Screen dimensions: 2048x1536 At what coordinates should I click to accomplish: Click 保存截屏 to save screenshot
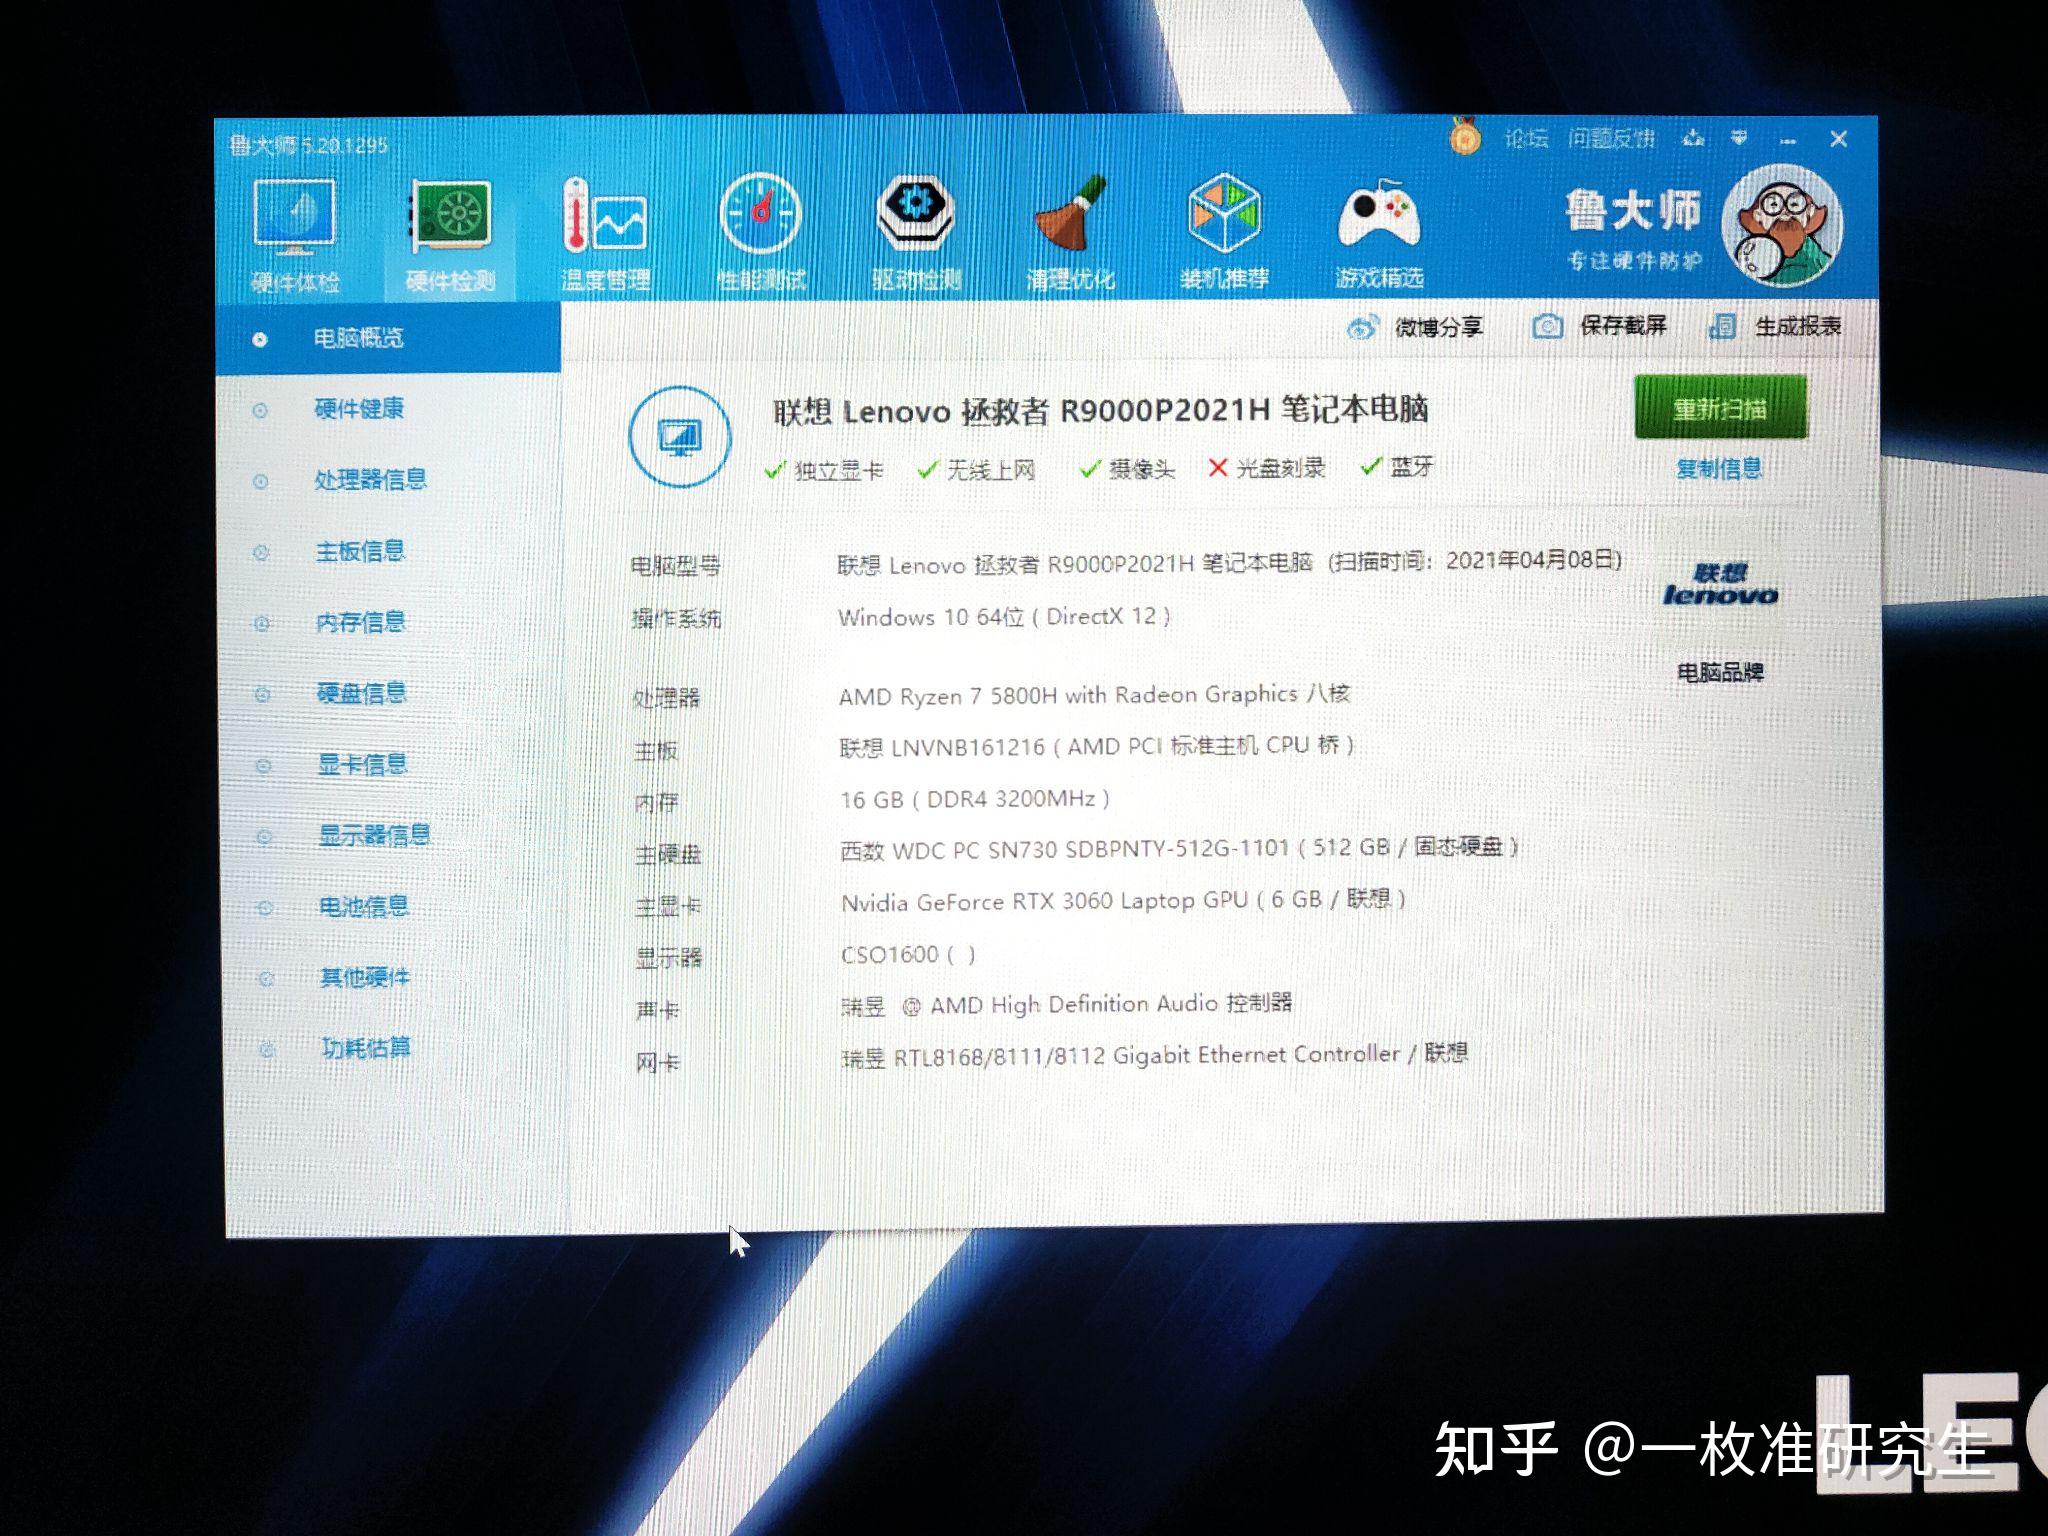pos(1600,326)
